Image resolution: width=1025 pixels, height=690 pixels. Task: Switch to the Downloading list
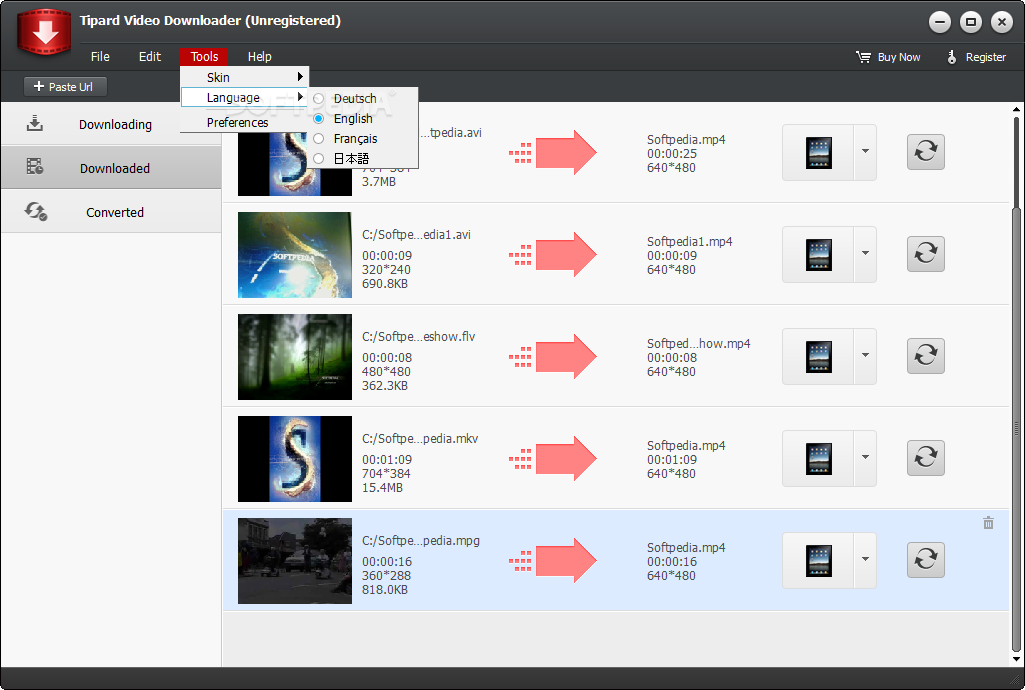click(x=111, y=123)
